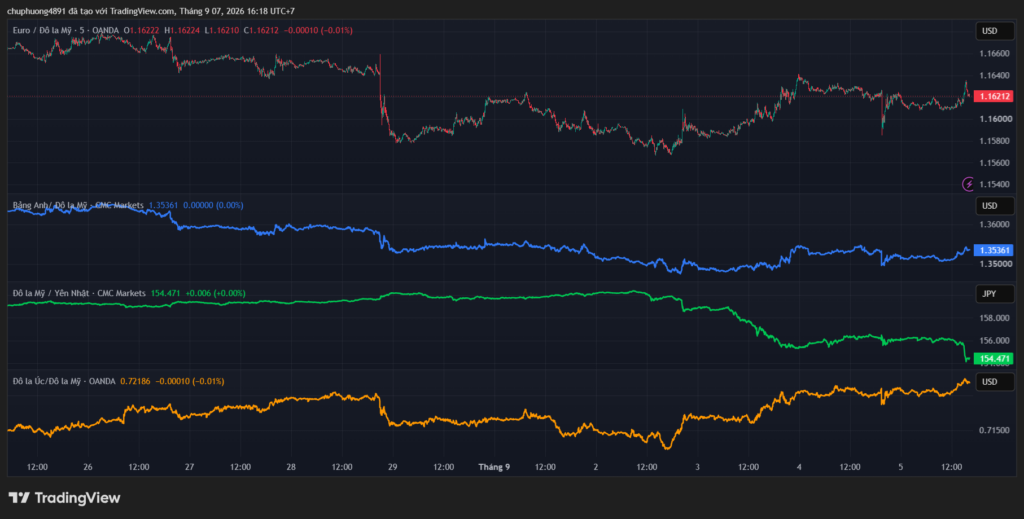Open the USD currency selector on Euro pane
This screenshot has width=1024, height=519.
995,31
